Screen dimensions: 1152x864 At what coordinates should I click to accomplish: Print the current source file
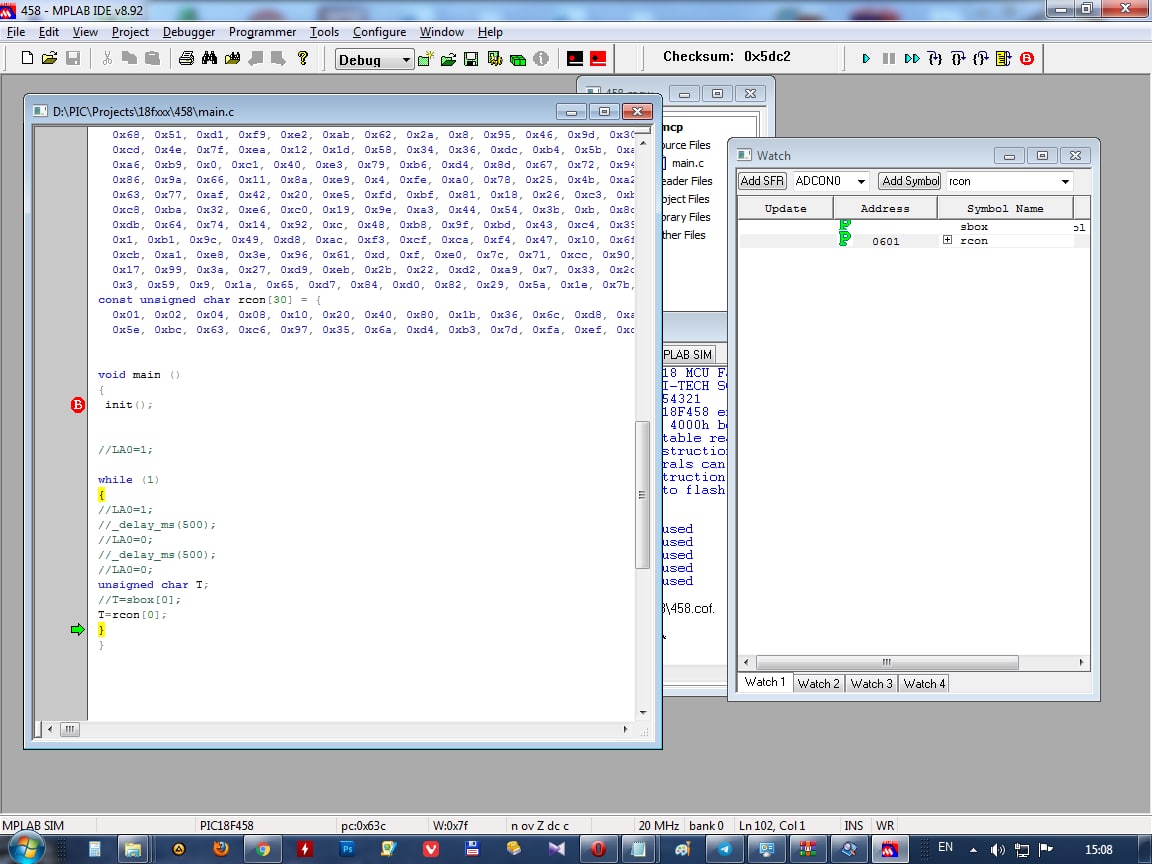click(x=187, y=58)
